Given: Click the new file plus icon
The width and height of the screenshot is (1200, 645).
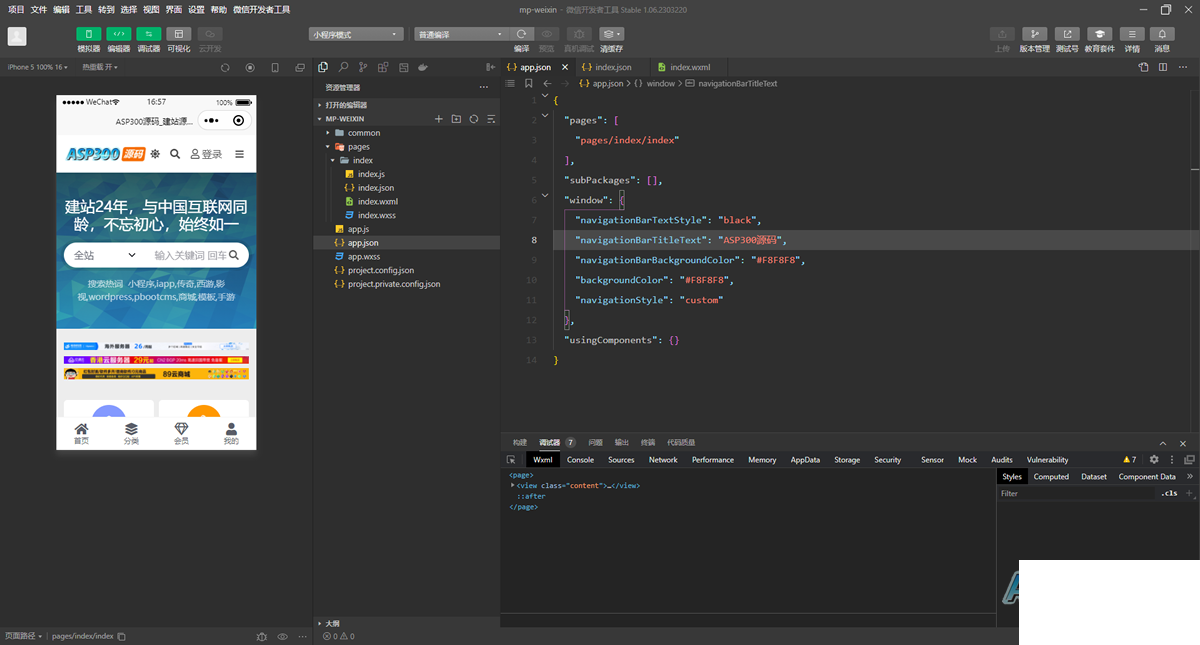Looking at the screenshot, I should tap(438, 119).
